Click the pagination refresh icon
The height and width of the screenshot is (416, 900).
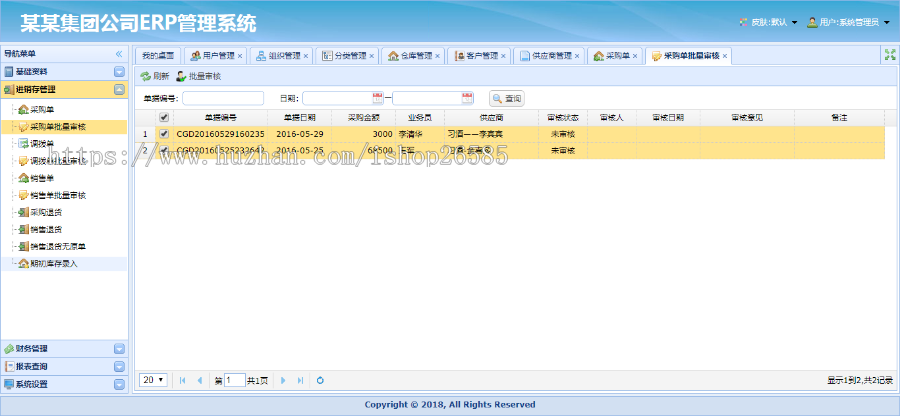[x=320, y=380]
